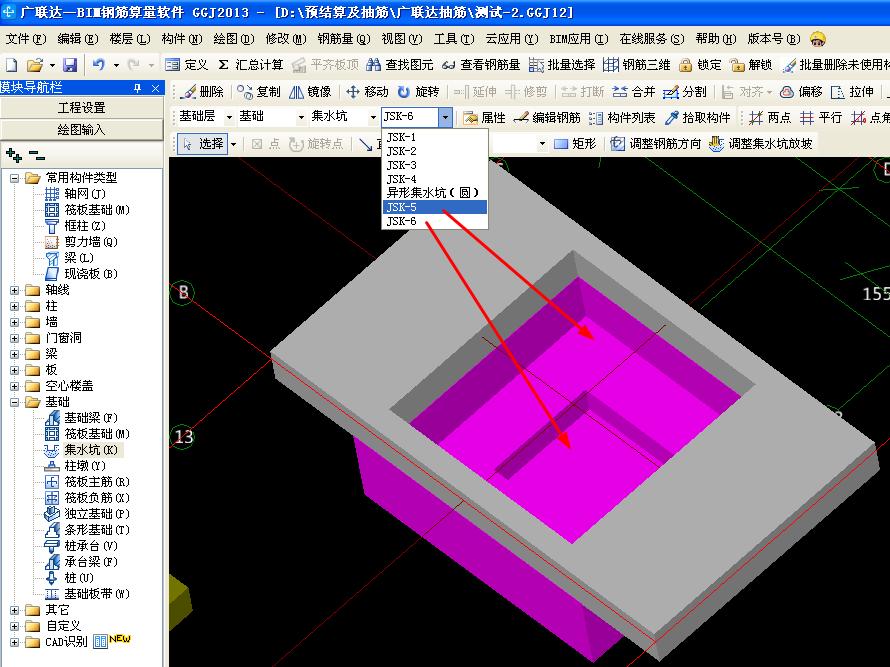
Task: Choose JSK-5 in dropdown list
Action: coord(434,207)
